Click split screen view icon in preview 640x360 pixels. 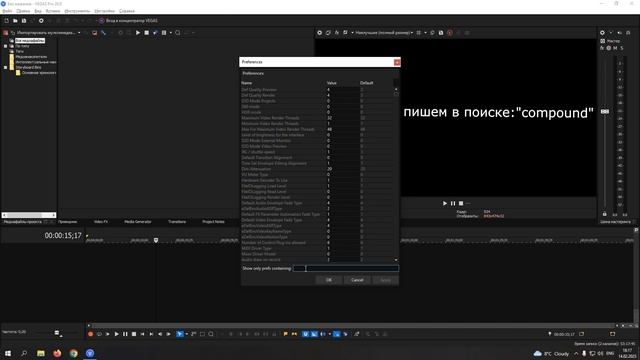pos(346,33)
